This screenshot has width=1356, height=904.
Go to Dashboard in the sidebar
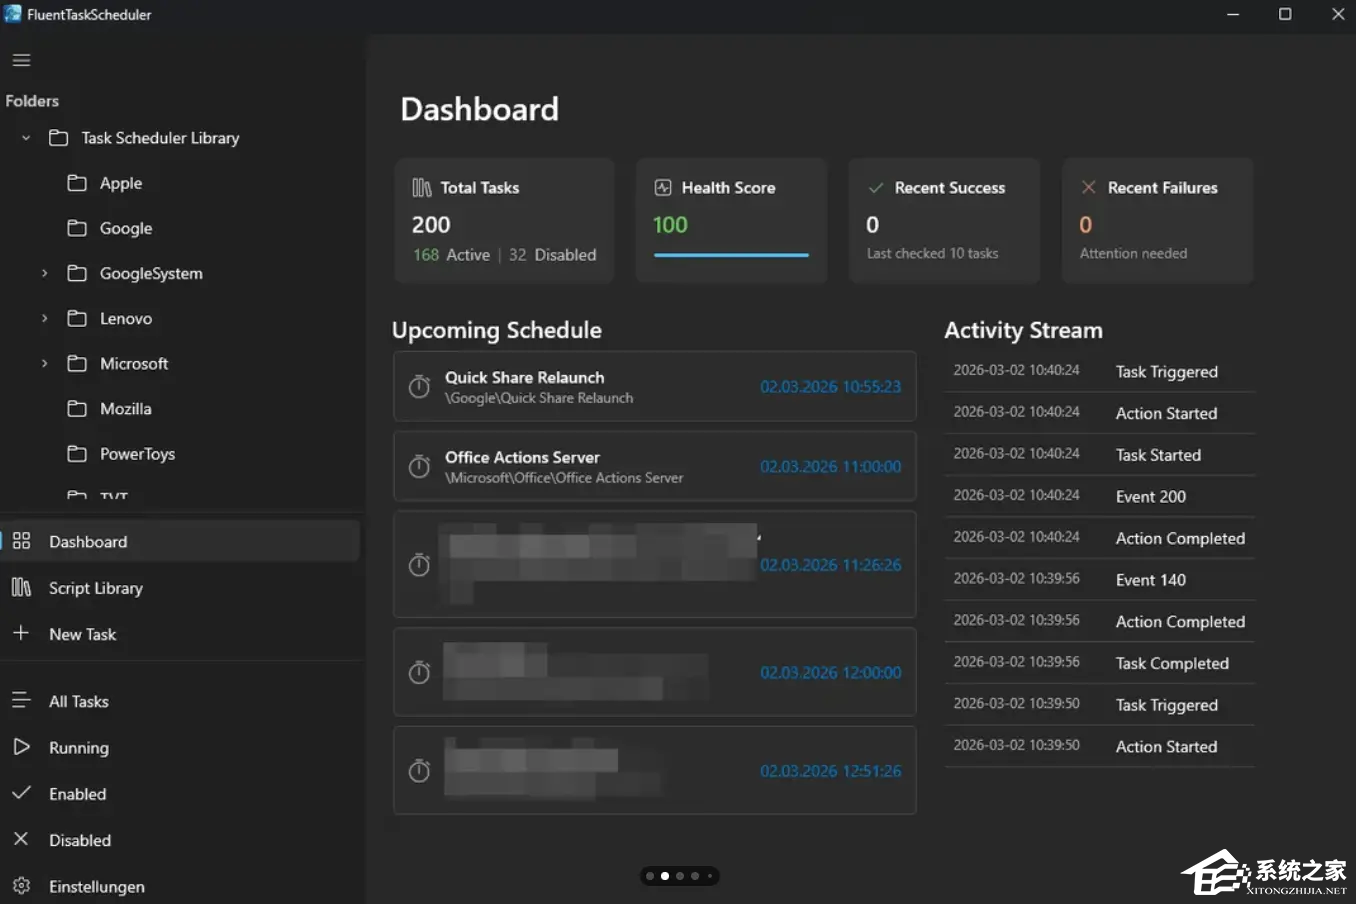tap(180, 541)
